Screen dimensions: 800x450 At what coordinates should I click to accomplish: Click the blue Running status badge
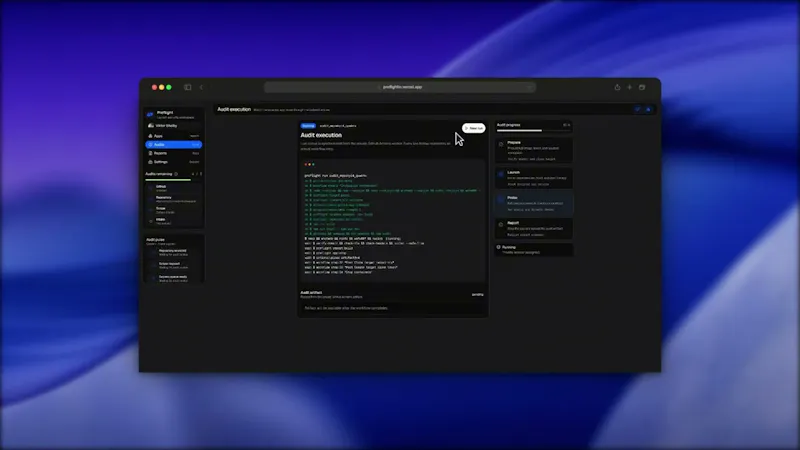(308, 126)
